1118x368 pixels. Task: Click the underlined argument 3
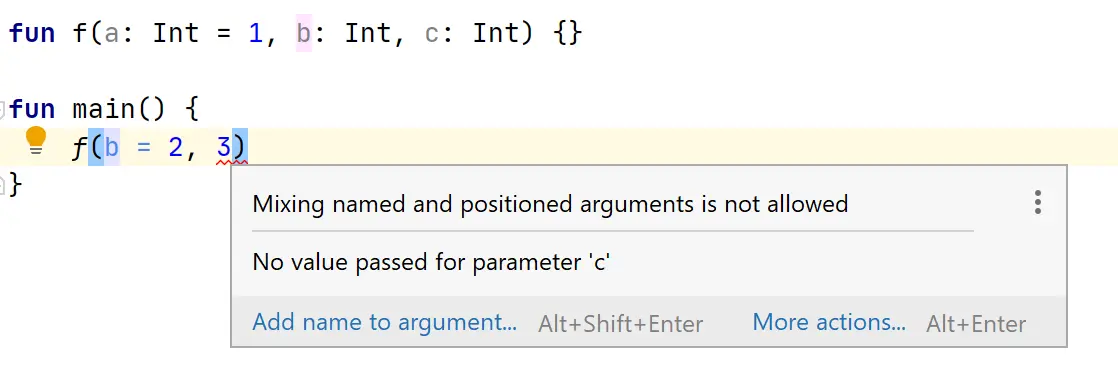click(x=224, y=148)
